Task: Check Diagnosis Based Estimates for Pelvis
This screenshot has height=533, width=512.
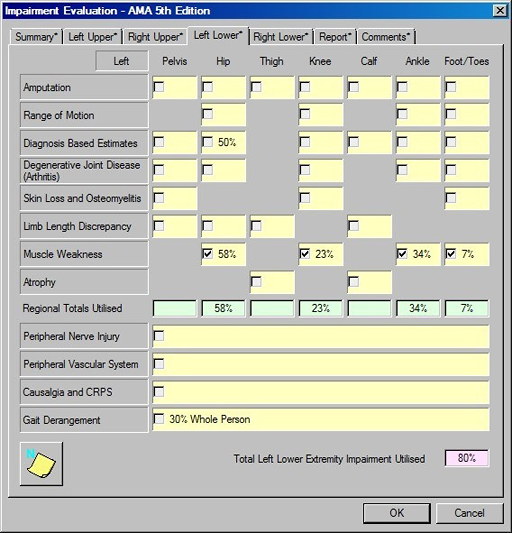Action: 159,142
